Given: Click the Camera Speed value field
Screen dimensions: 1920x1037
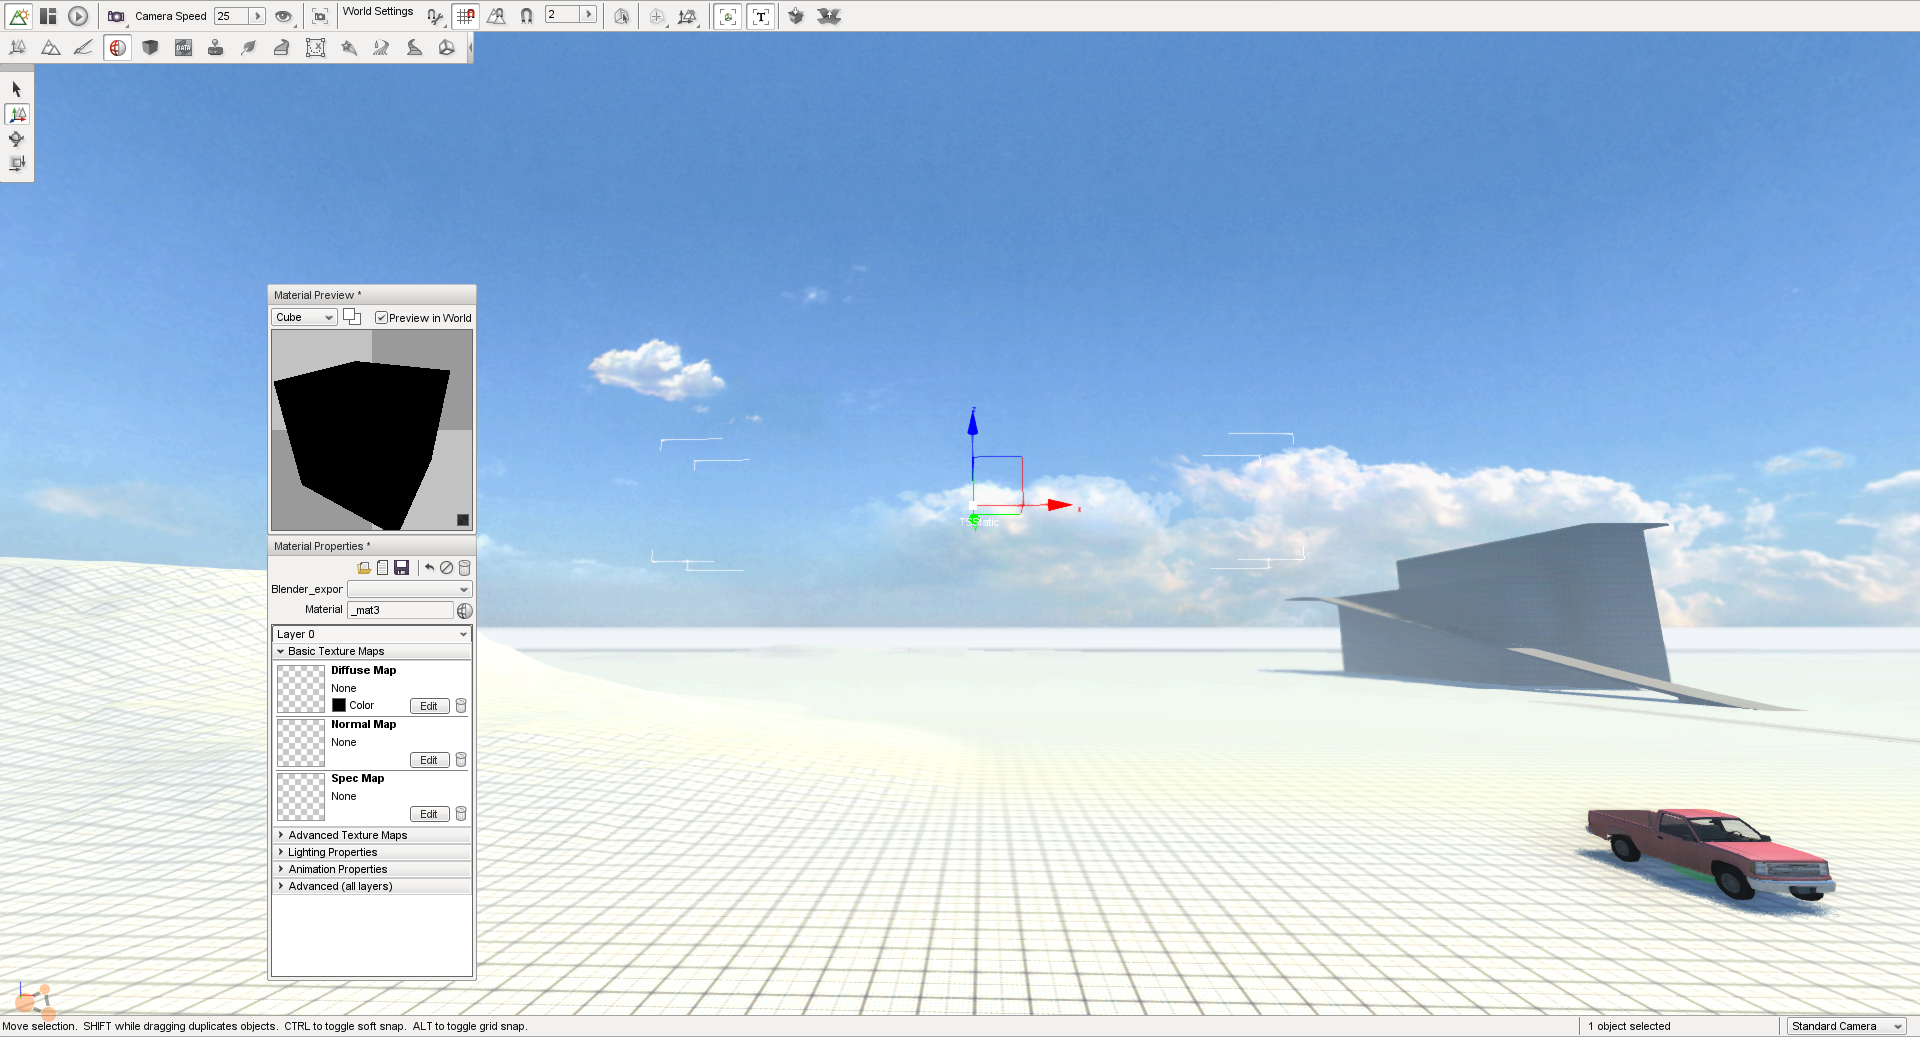Looking at the screenshot, I should click(232, 16).
